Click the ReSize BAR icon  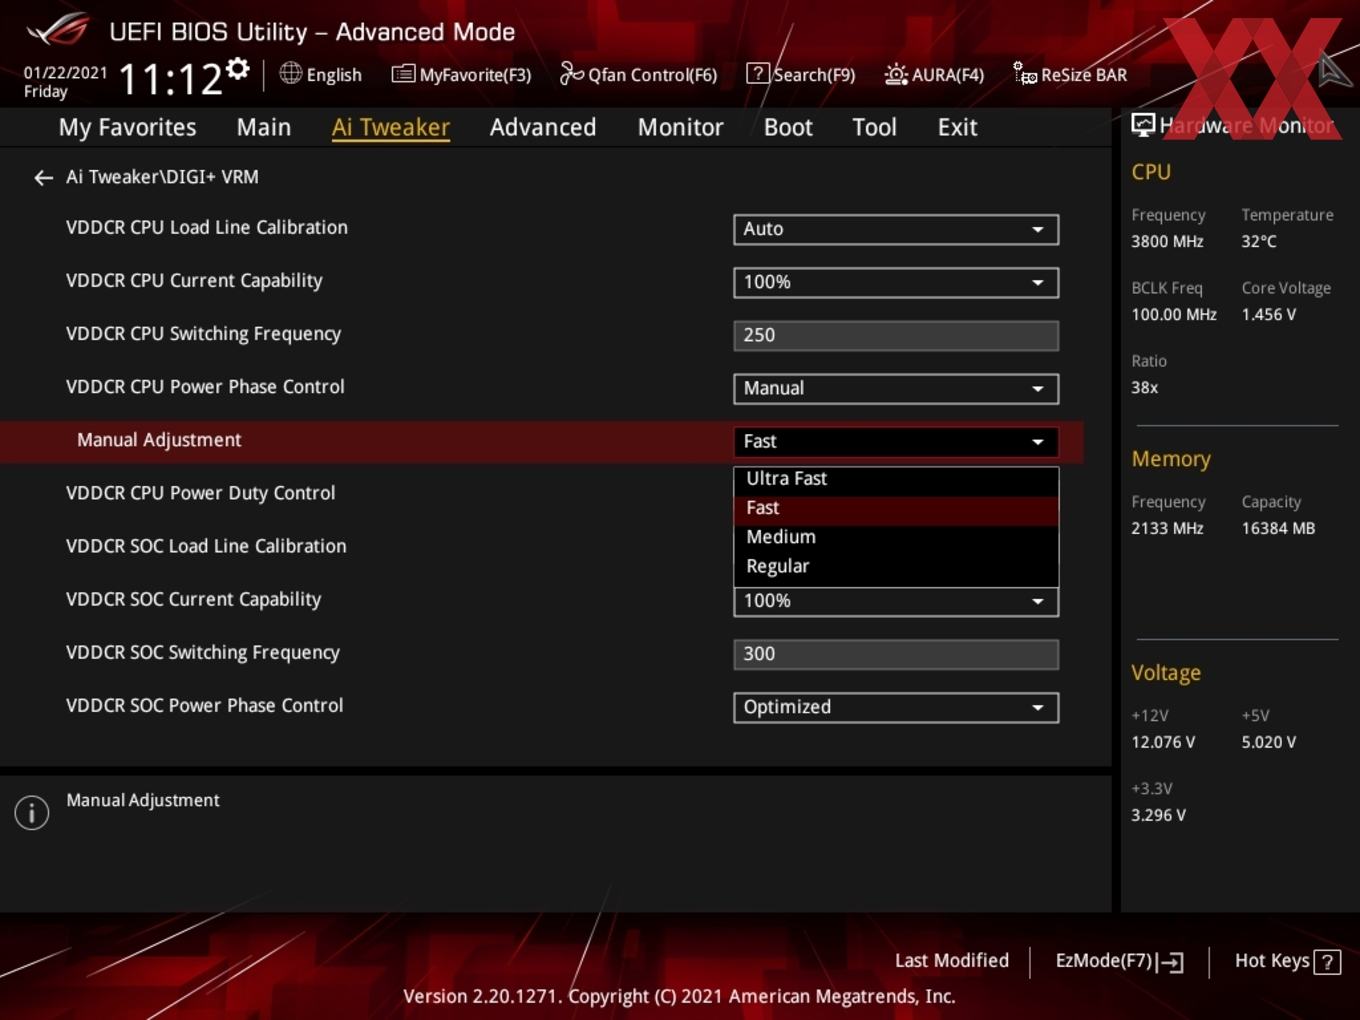click(x=1025, y=74)
